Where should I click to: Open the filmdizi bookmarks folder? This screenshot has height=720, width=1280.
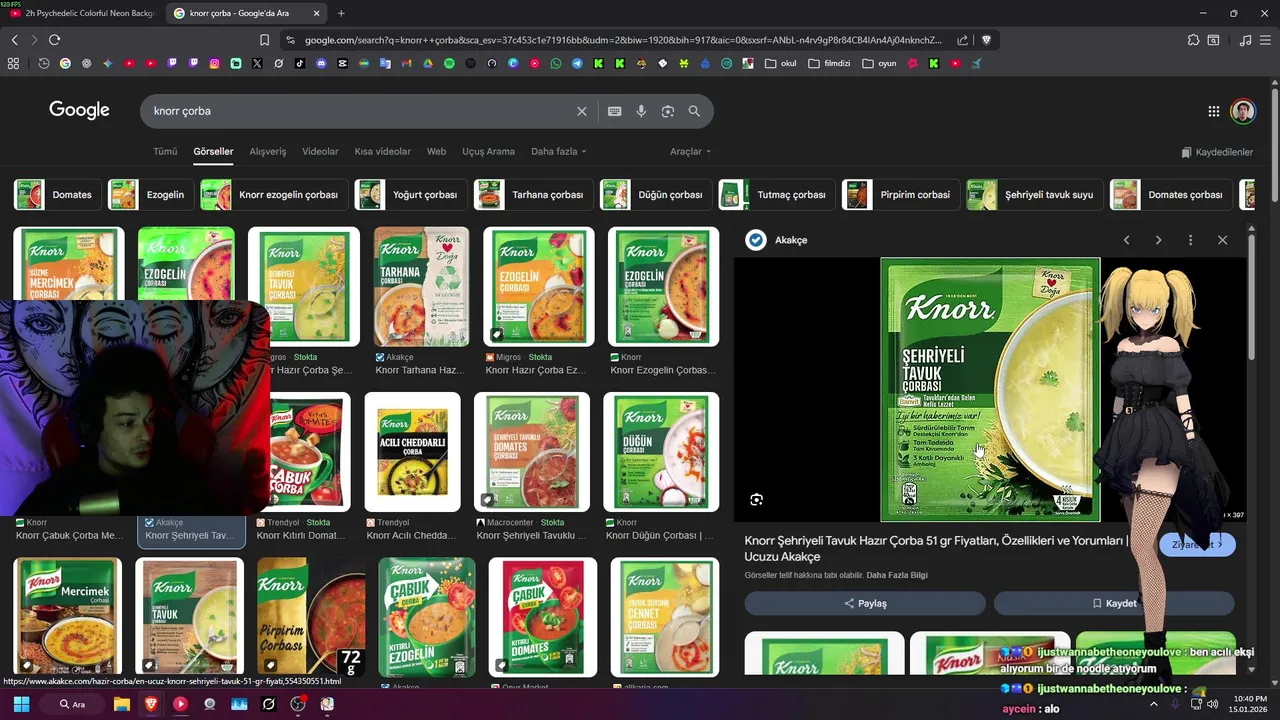(829, 63)
